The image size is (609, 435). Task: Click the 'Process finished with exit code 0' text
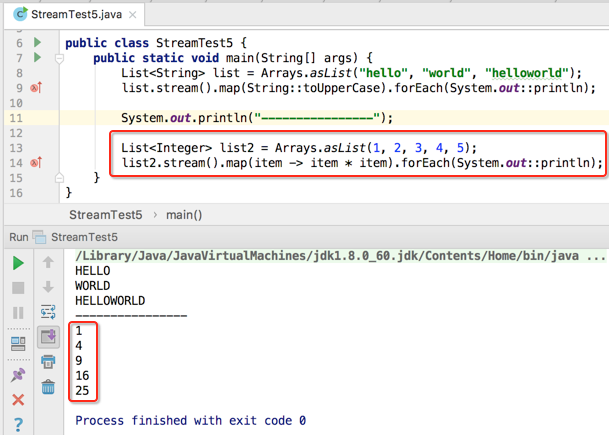click(190, 421)
